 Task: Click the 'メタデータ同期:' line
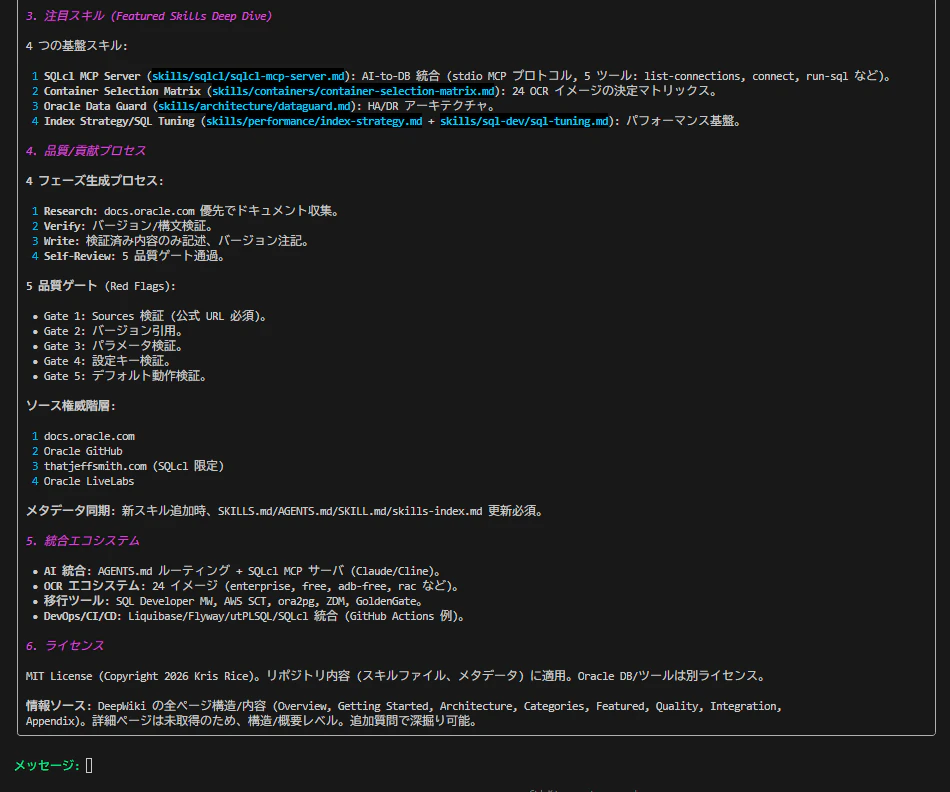(286, 511)
